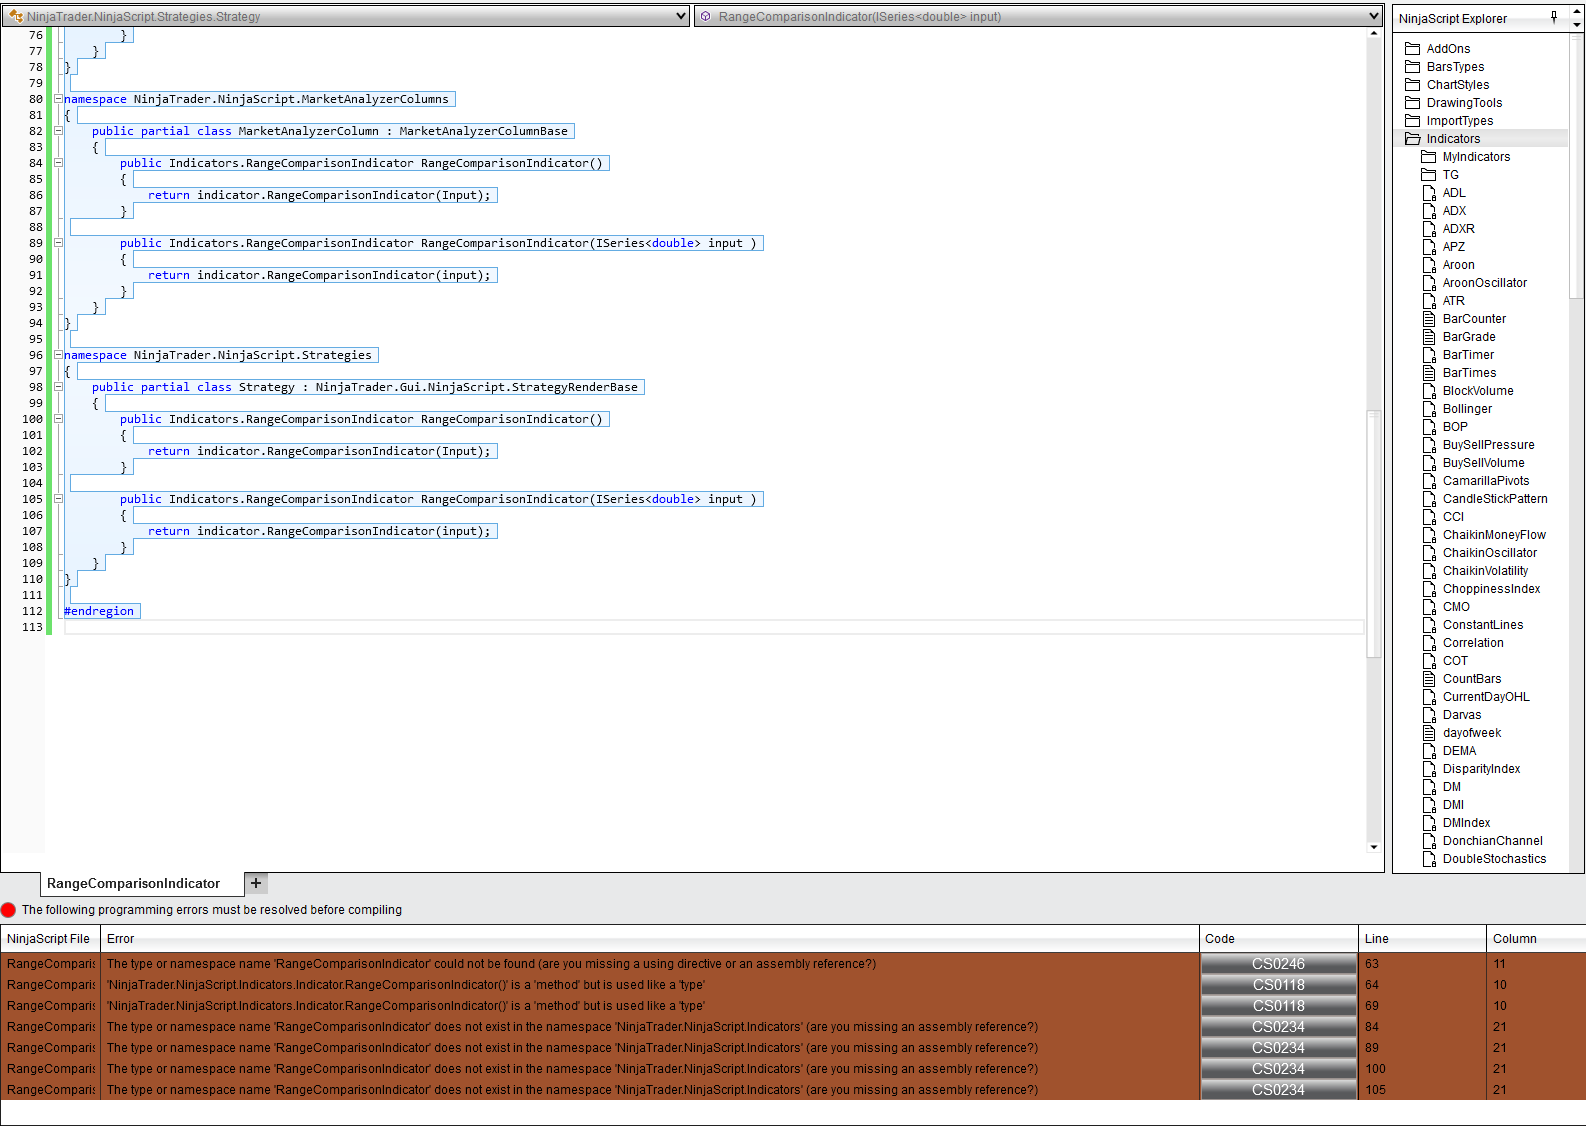Collapse the method block at line 100

(x=58, y=419)
